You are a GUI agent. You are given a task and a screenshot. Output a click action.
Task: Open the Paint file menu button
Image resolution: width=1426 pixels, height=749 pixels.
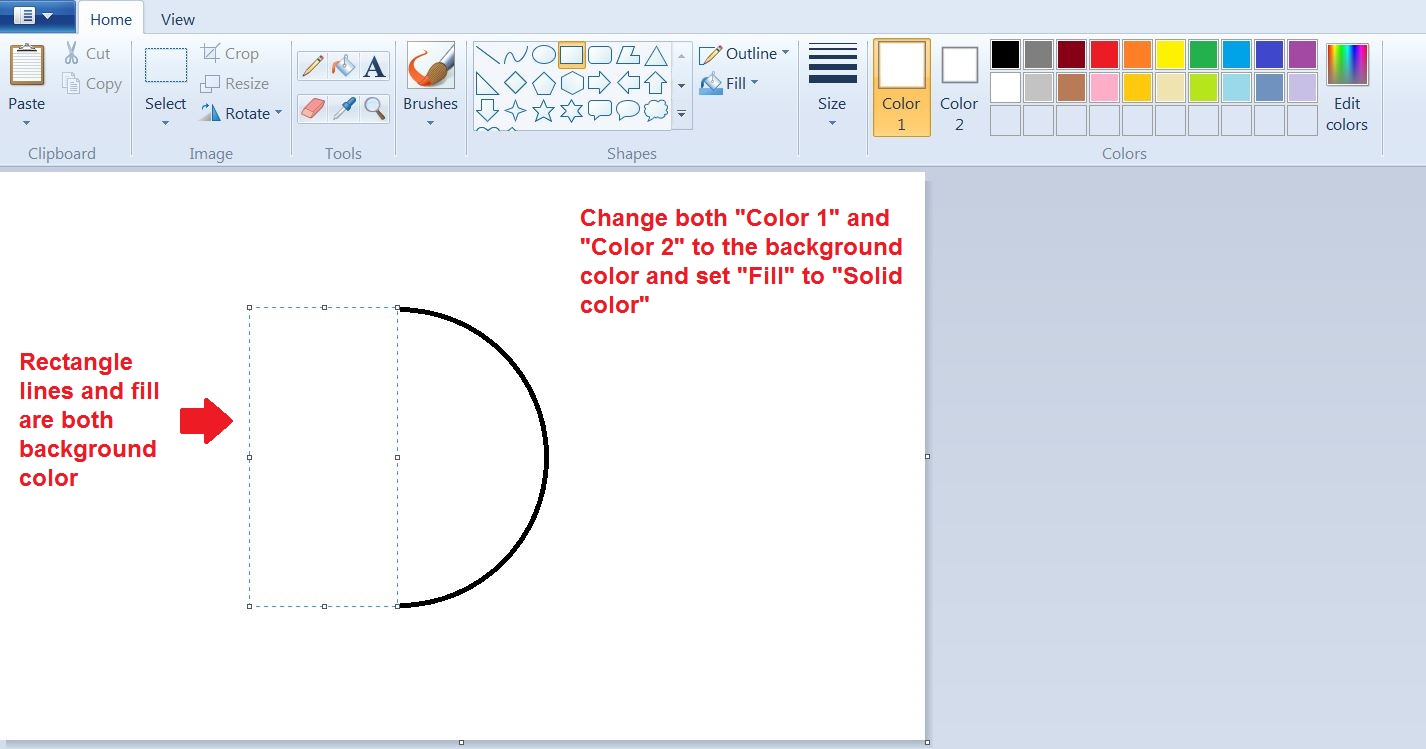click(x=37, y=16)
